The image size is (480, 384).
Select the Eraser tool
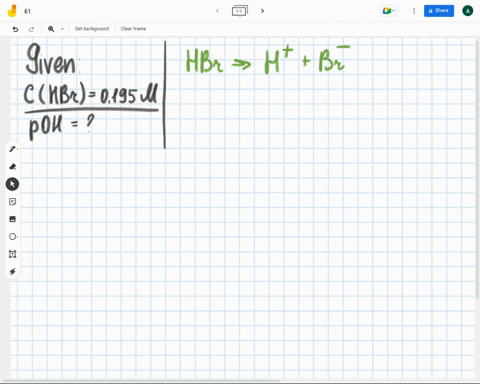[x=13, y=166]
